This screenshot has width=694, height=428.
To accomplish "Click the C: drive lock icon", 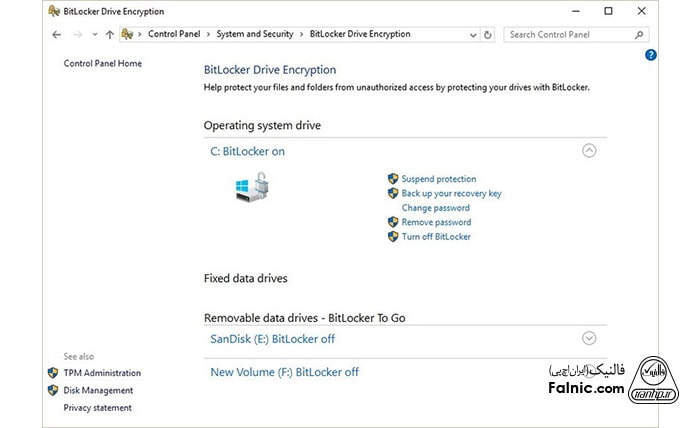I will 251,187.
